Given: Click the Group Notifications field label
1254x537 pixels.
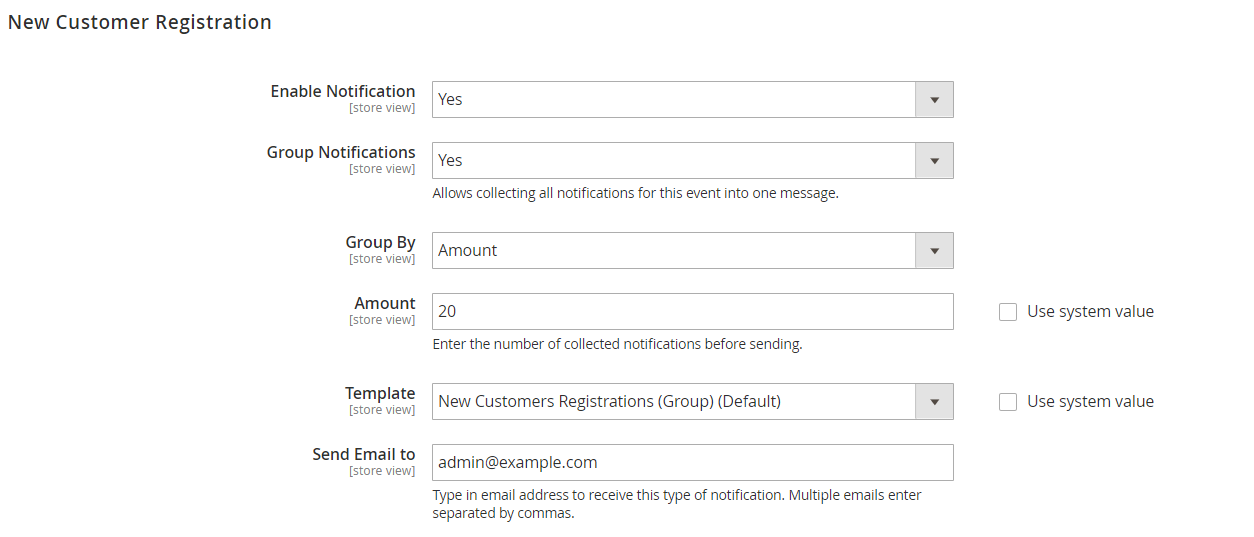Looking at the screenshot, I should tap(341, 152).
